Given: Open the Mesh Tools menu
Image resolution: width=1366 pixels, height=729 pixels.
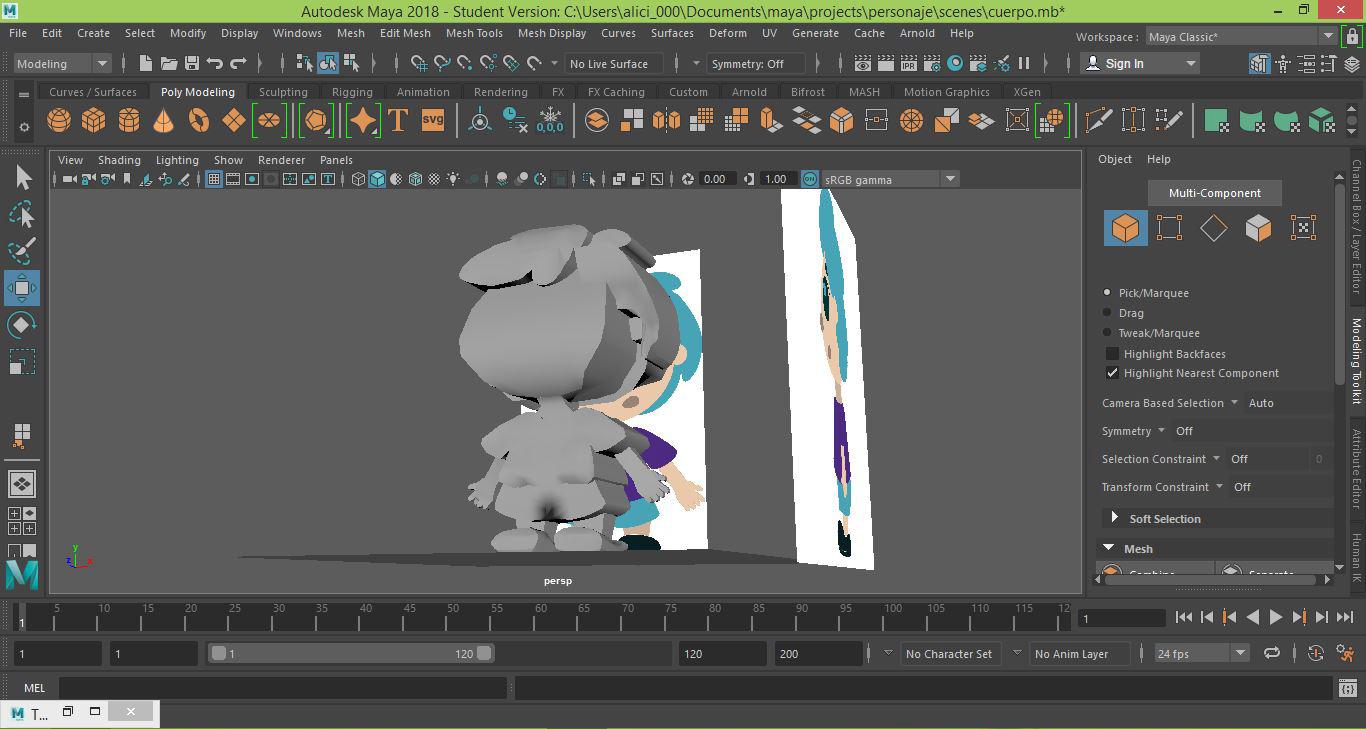Looking at the screenshot, I should pos(474,33).
